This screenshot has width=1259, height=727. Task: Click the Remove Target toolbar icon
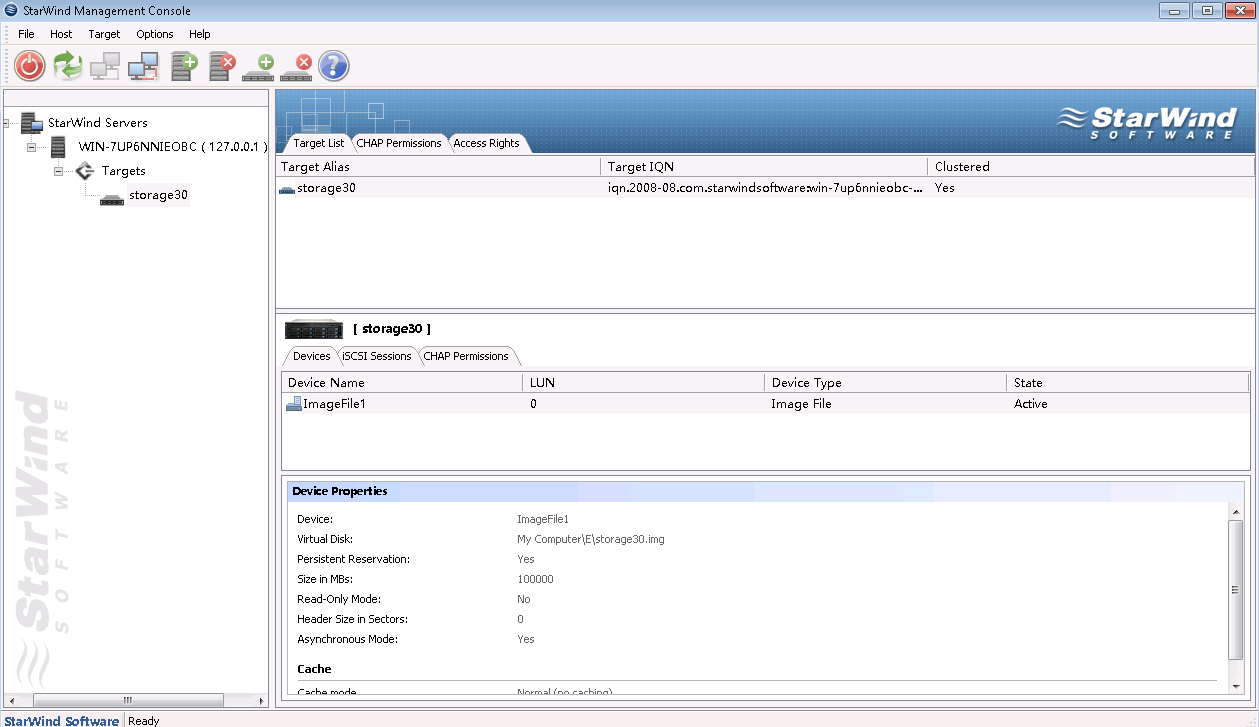[296, 68]
